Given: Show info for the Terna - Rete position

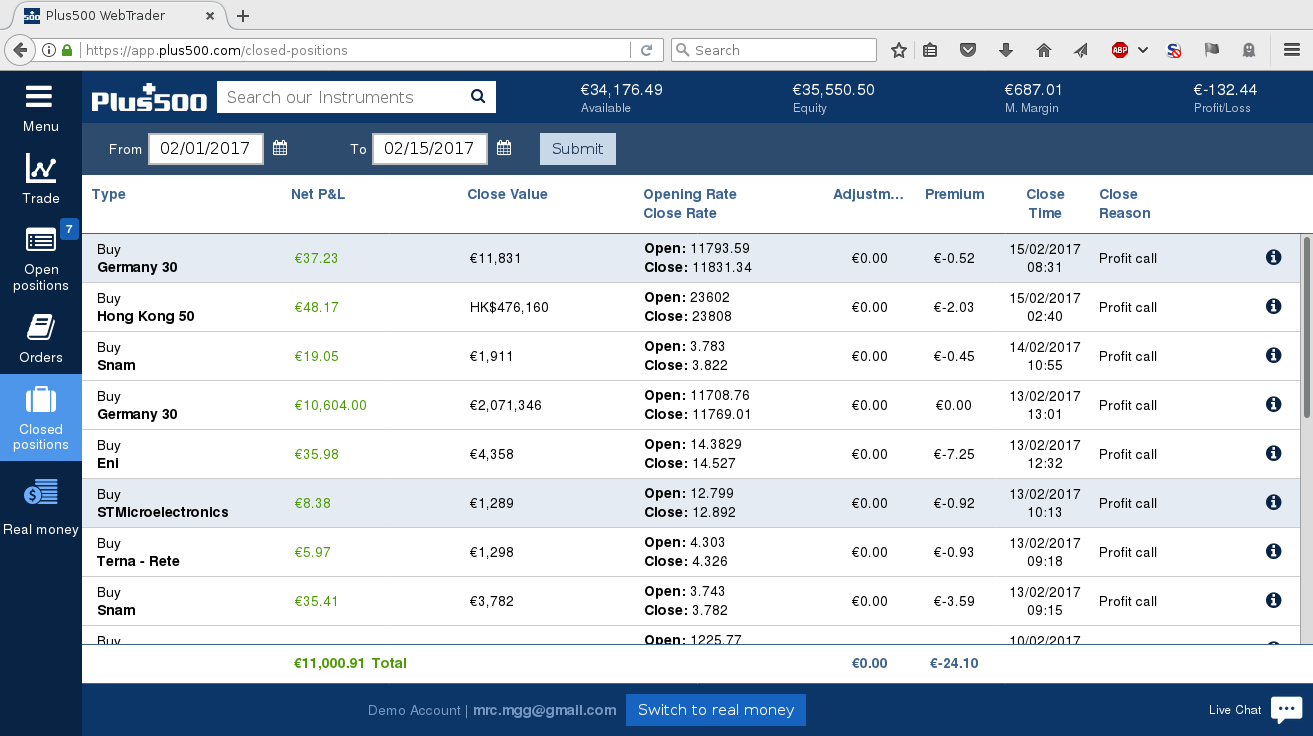Looking at the screenshot, I should coord(1273,551).
